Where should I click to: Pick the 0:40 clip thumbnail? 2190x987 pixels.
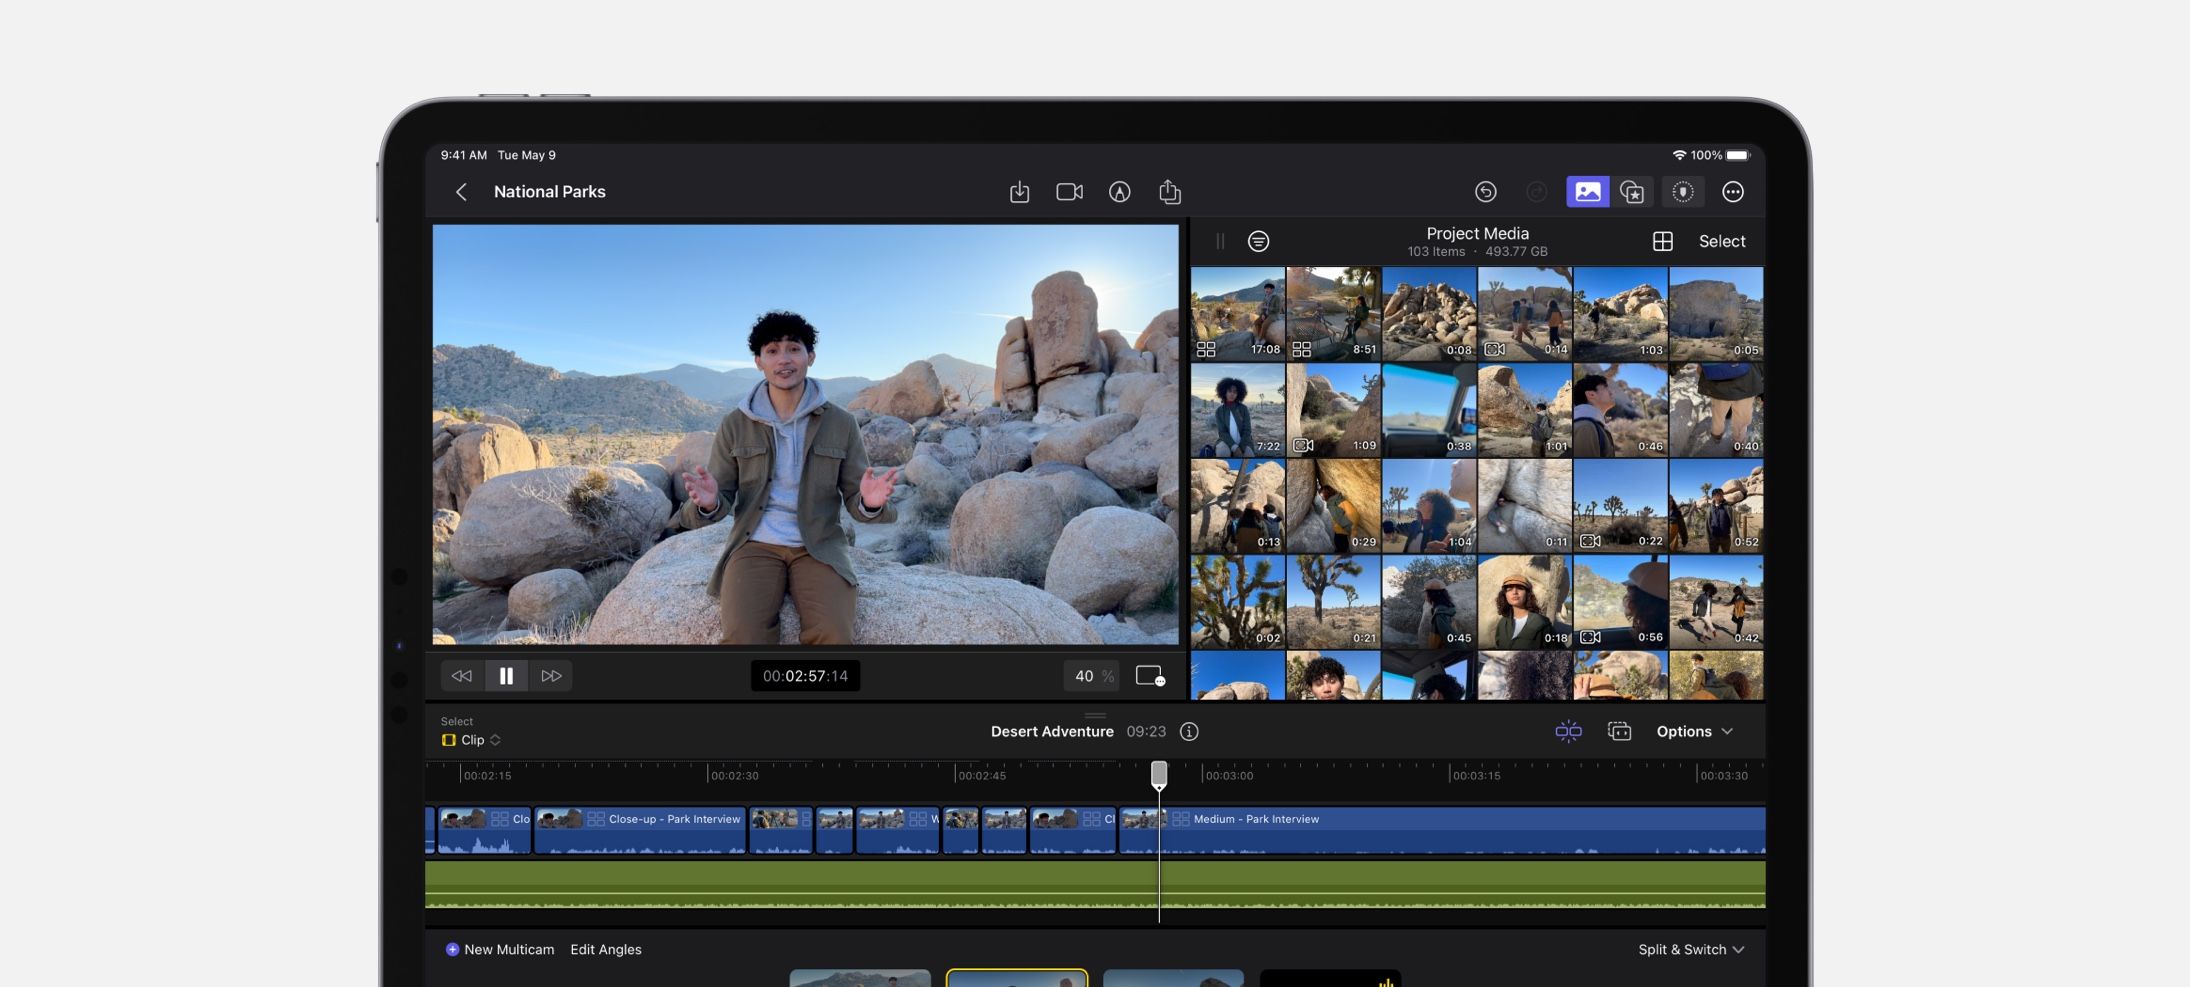pos(1716,410)
